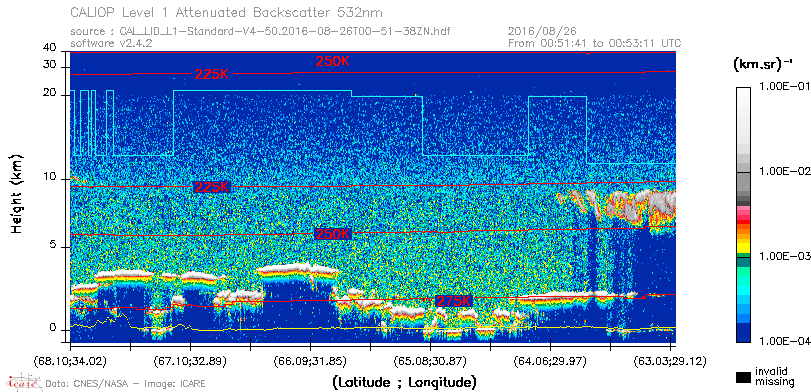Click the 'Height (km)' axis label

click(17, 193)
